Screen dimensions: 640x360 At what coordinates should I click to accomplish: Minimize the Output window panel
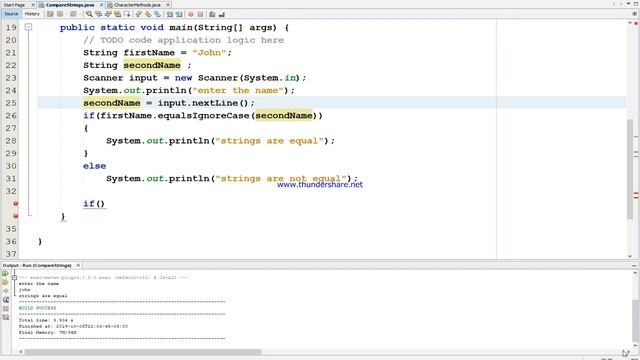coord(634,266)
